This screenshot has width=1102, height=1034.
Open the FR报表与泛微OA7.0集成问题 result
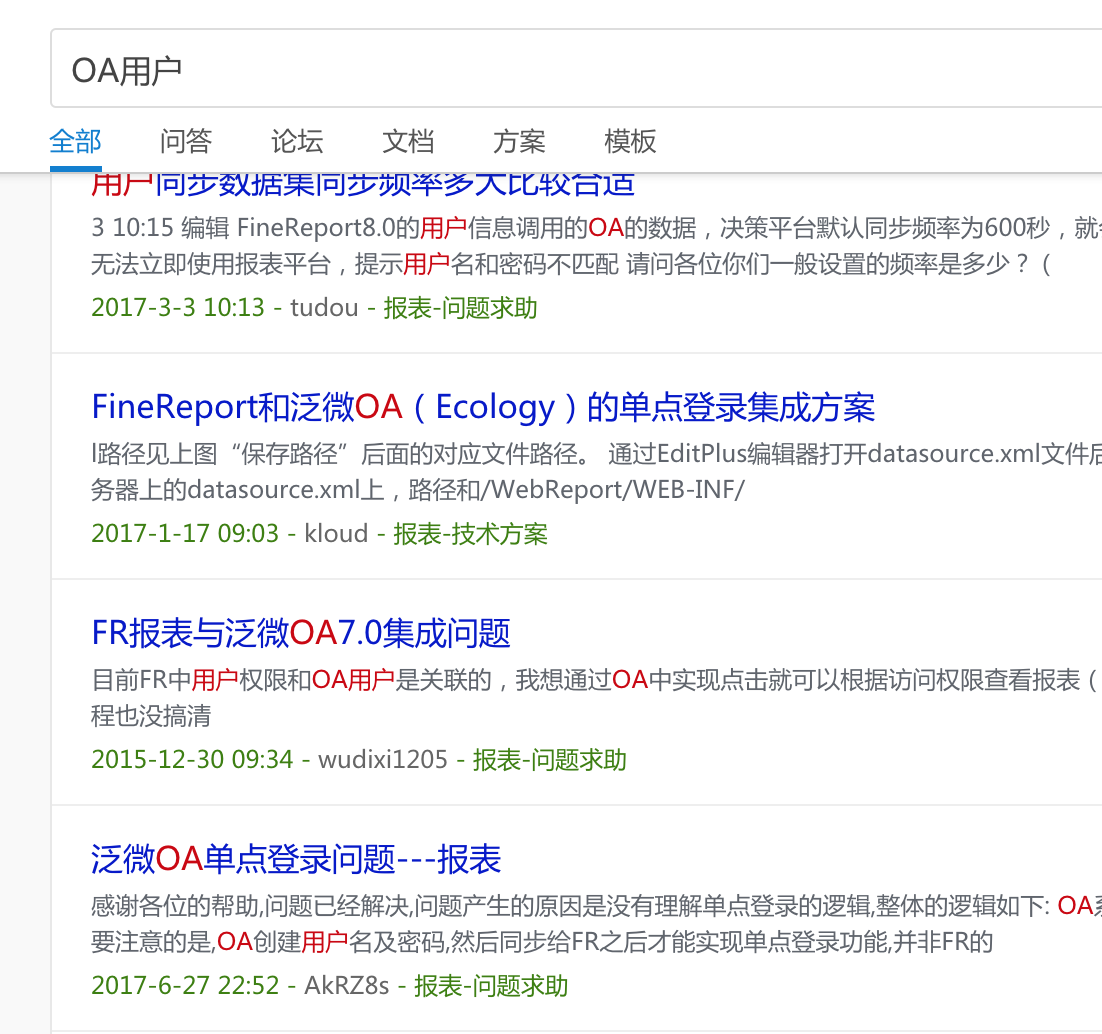(301, 633)
